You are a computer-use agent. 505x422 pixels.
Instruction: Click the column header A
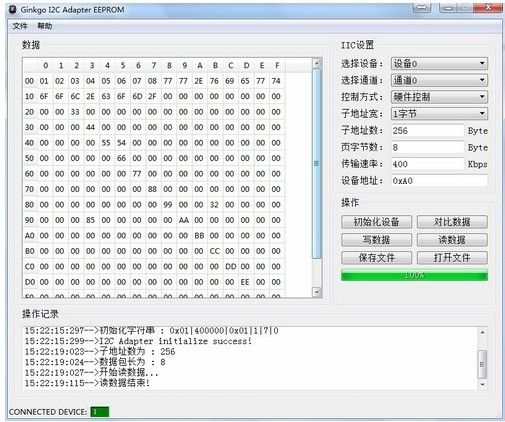pos(200,65)
